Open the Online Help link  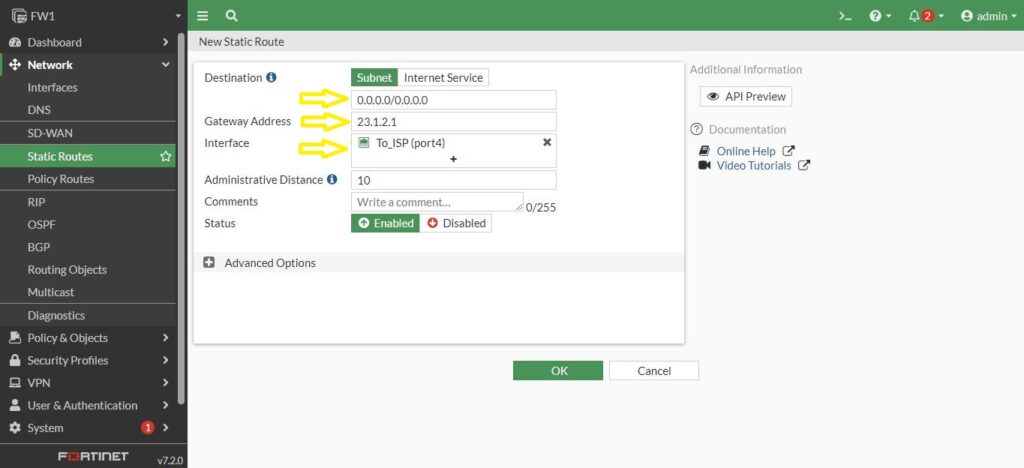click(x=745, y=151)
